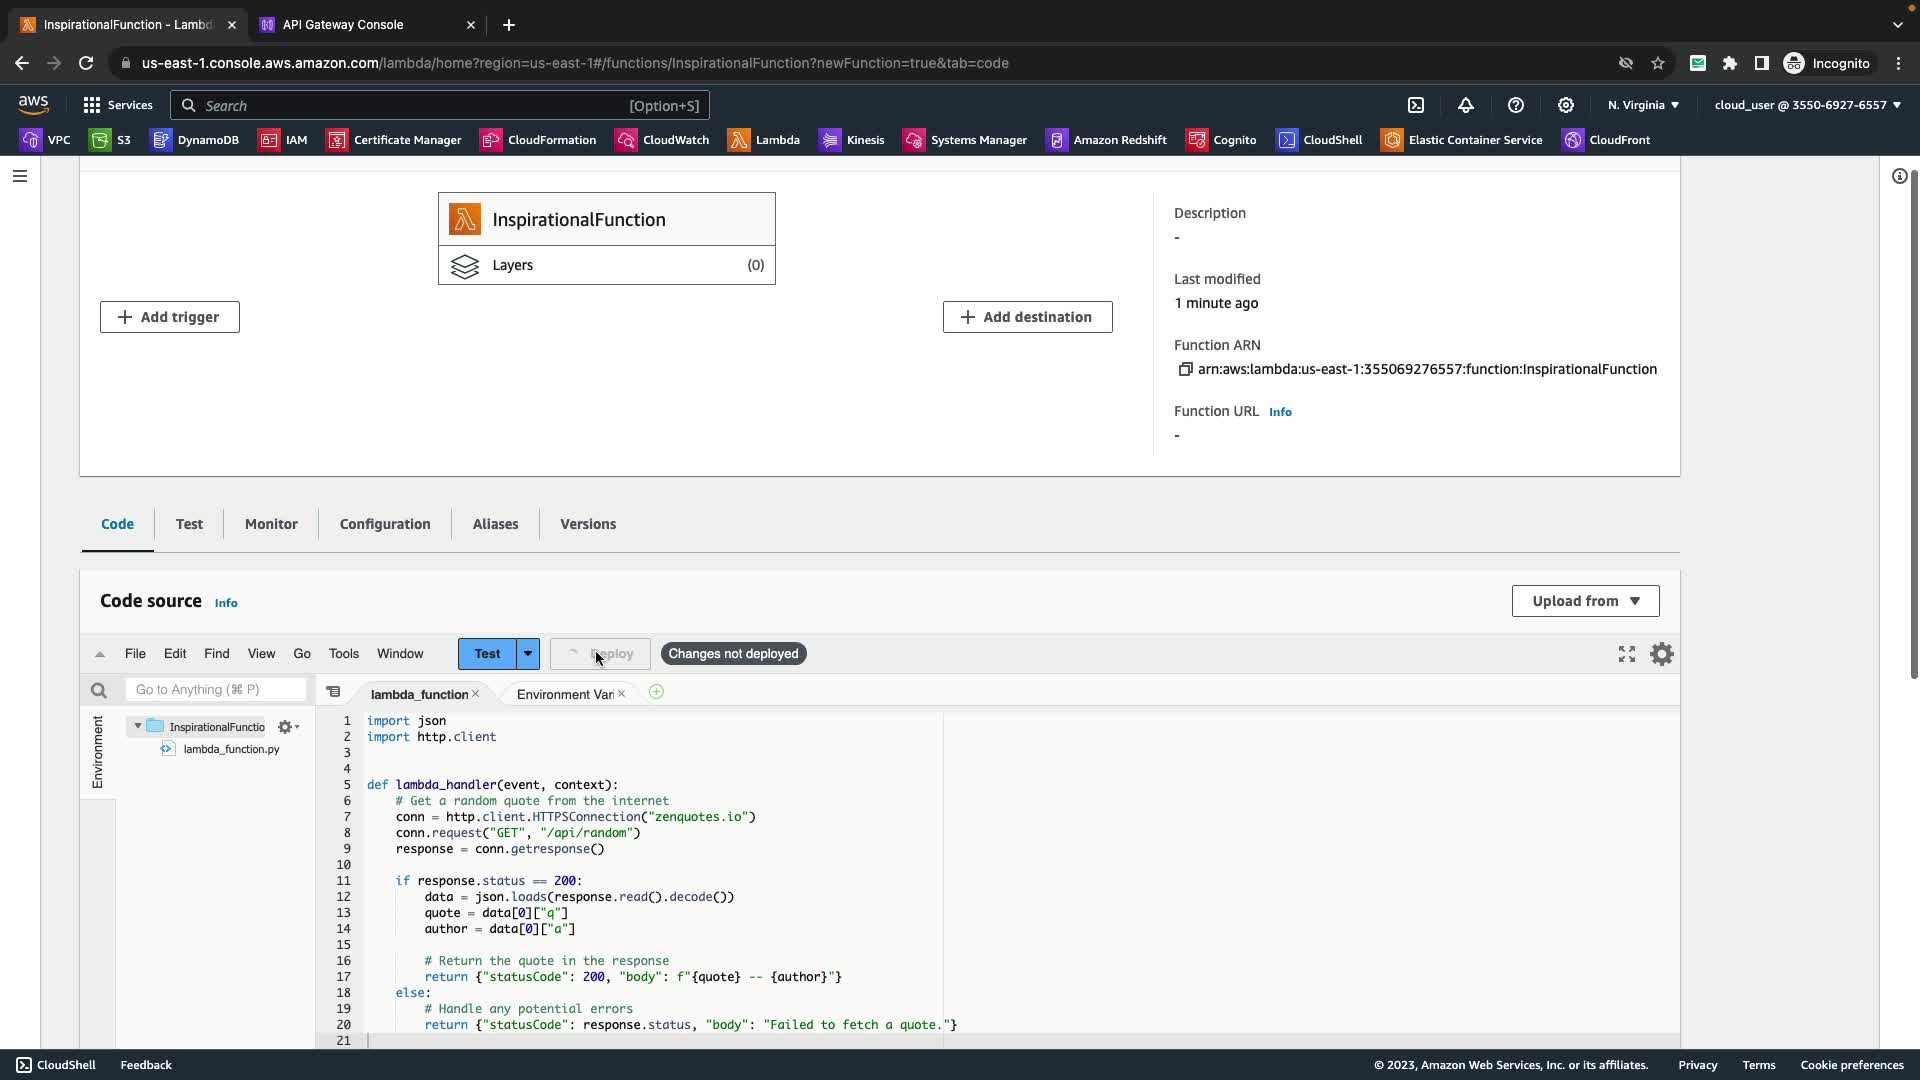Close the lambda_function editor tab
This screenshot has height=1080, width=1920.
(x=476, y=694)
